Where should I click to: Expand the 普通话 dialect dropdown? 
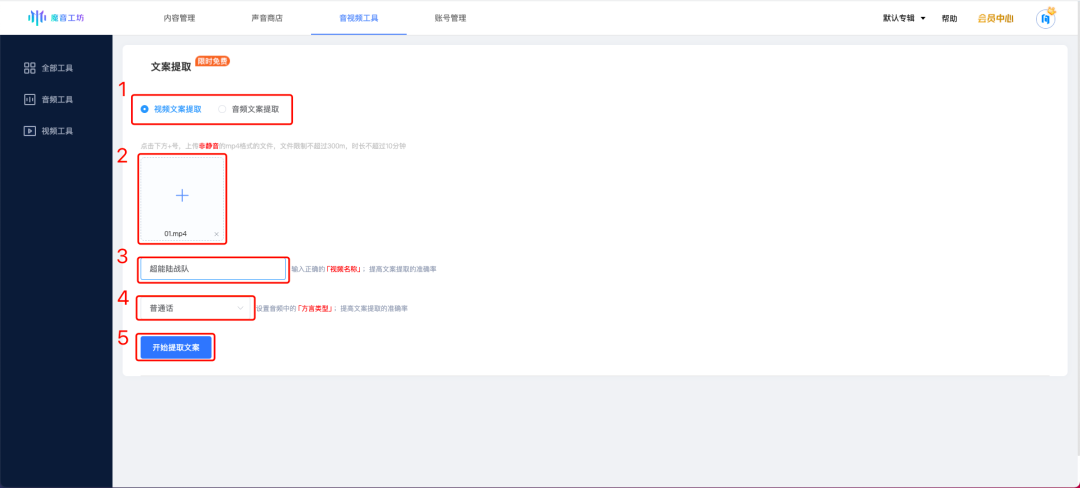pos(196,308)
